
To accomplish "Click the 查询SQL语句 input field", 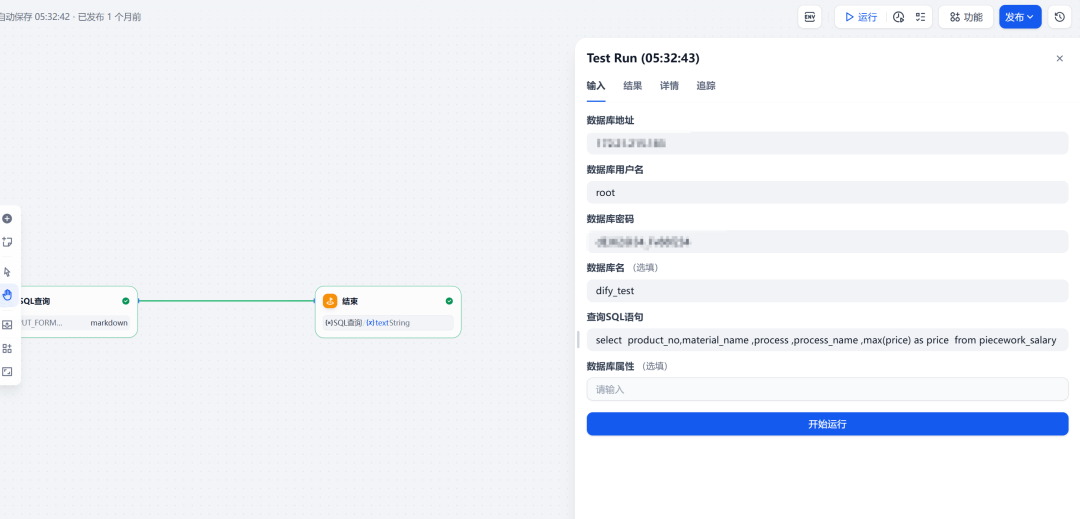I will tap(827, 340).
